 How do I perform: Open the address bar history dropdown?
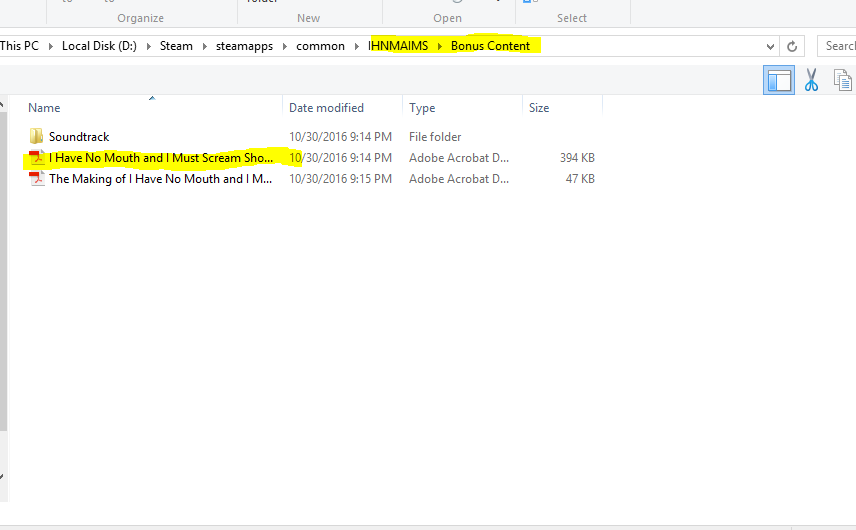(x=770, y=46)
